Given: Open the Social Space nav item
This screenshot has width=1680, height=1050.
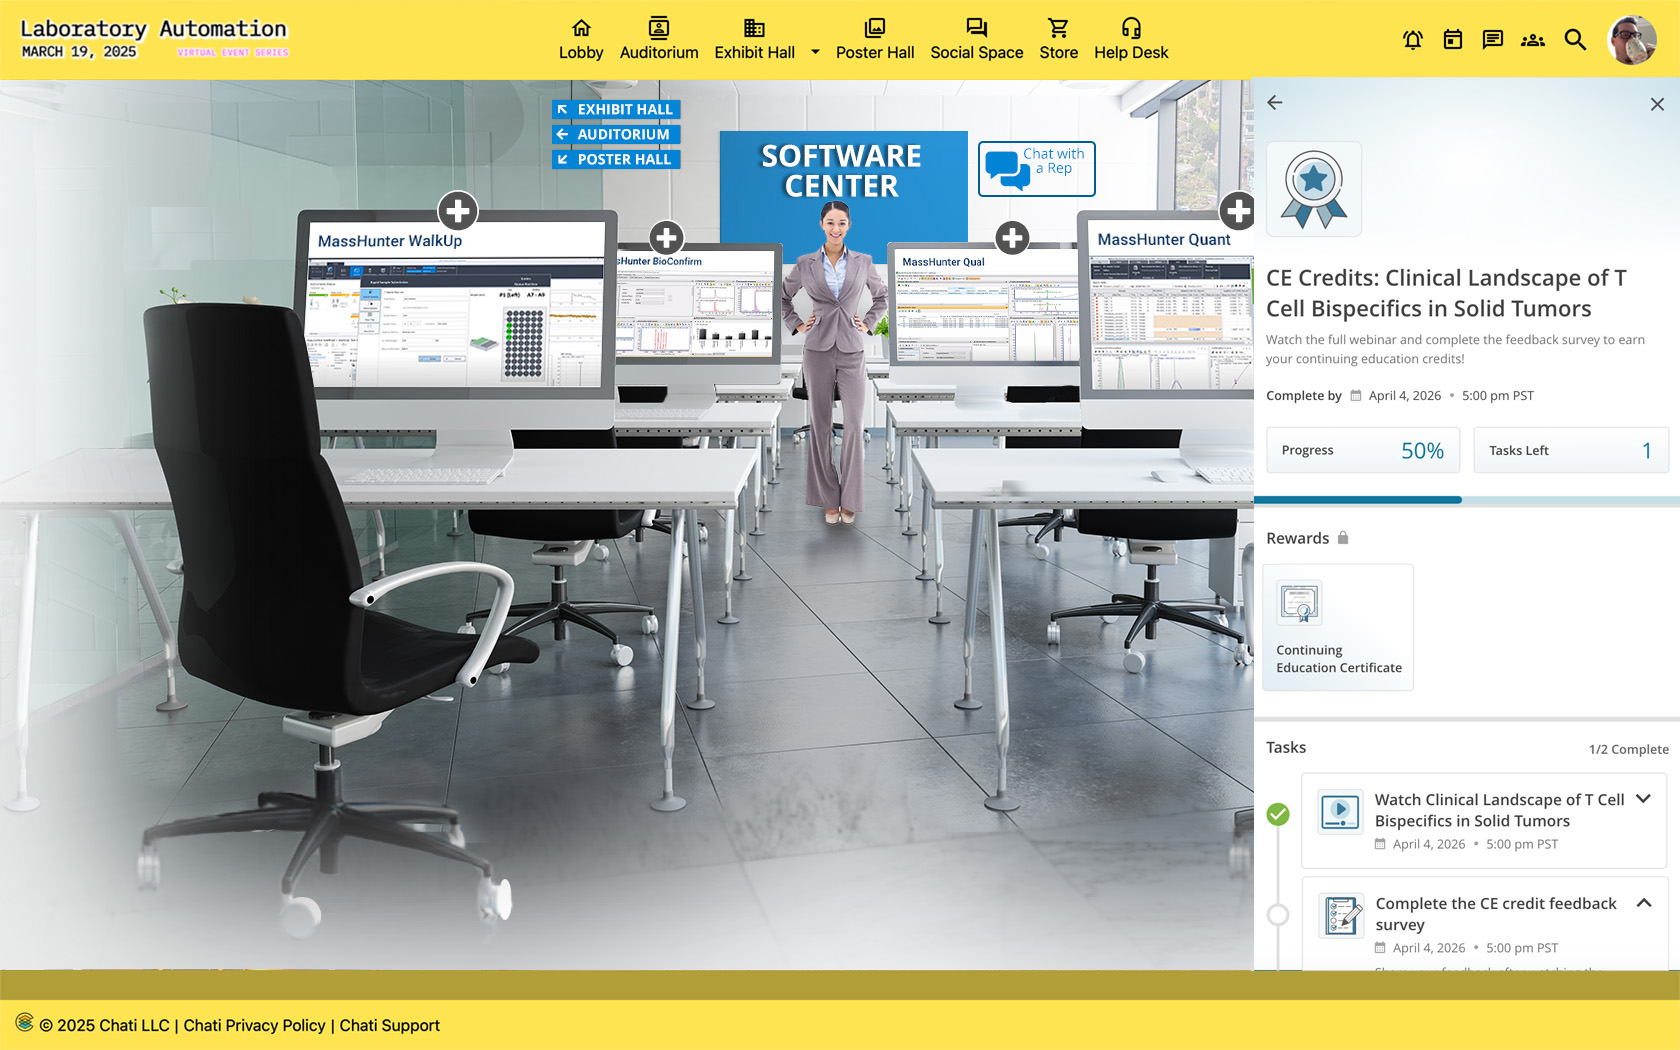Looking at the screenshot, I should [976, 40].
